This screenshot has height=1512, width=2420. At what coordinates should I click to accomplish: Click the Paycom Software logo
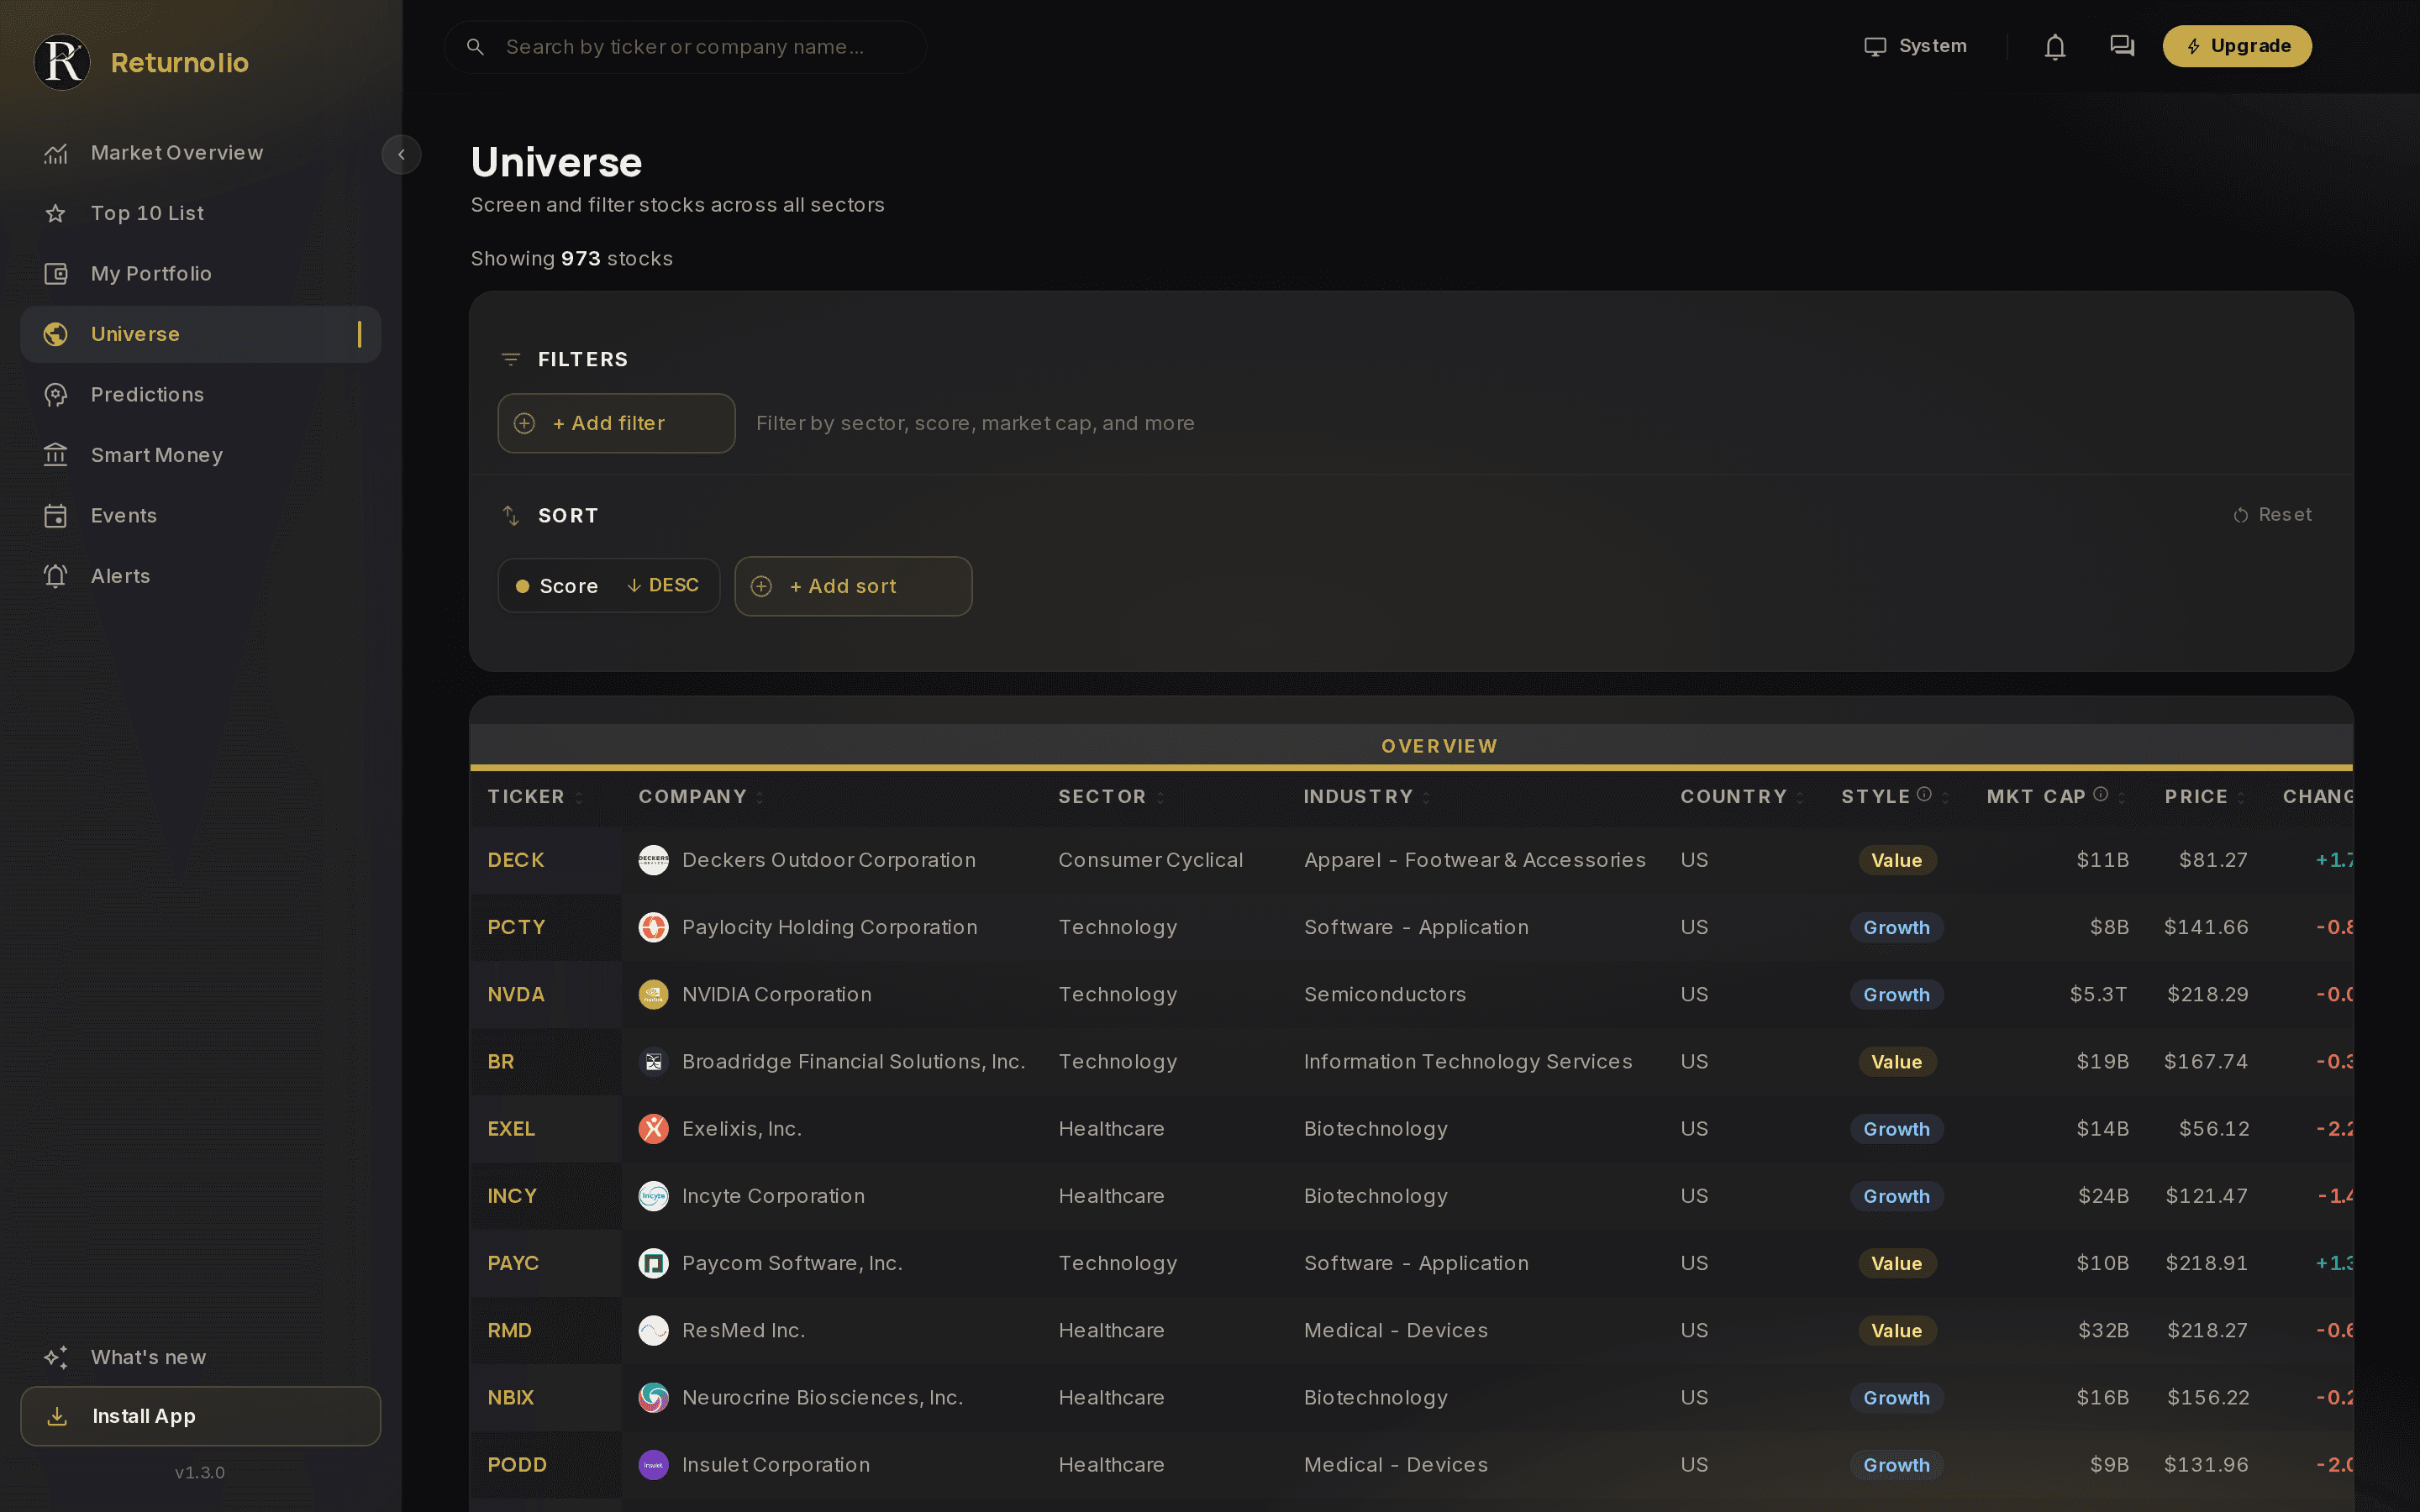point(653,1263)
